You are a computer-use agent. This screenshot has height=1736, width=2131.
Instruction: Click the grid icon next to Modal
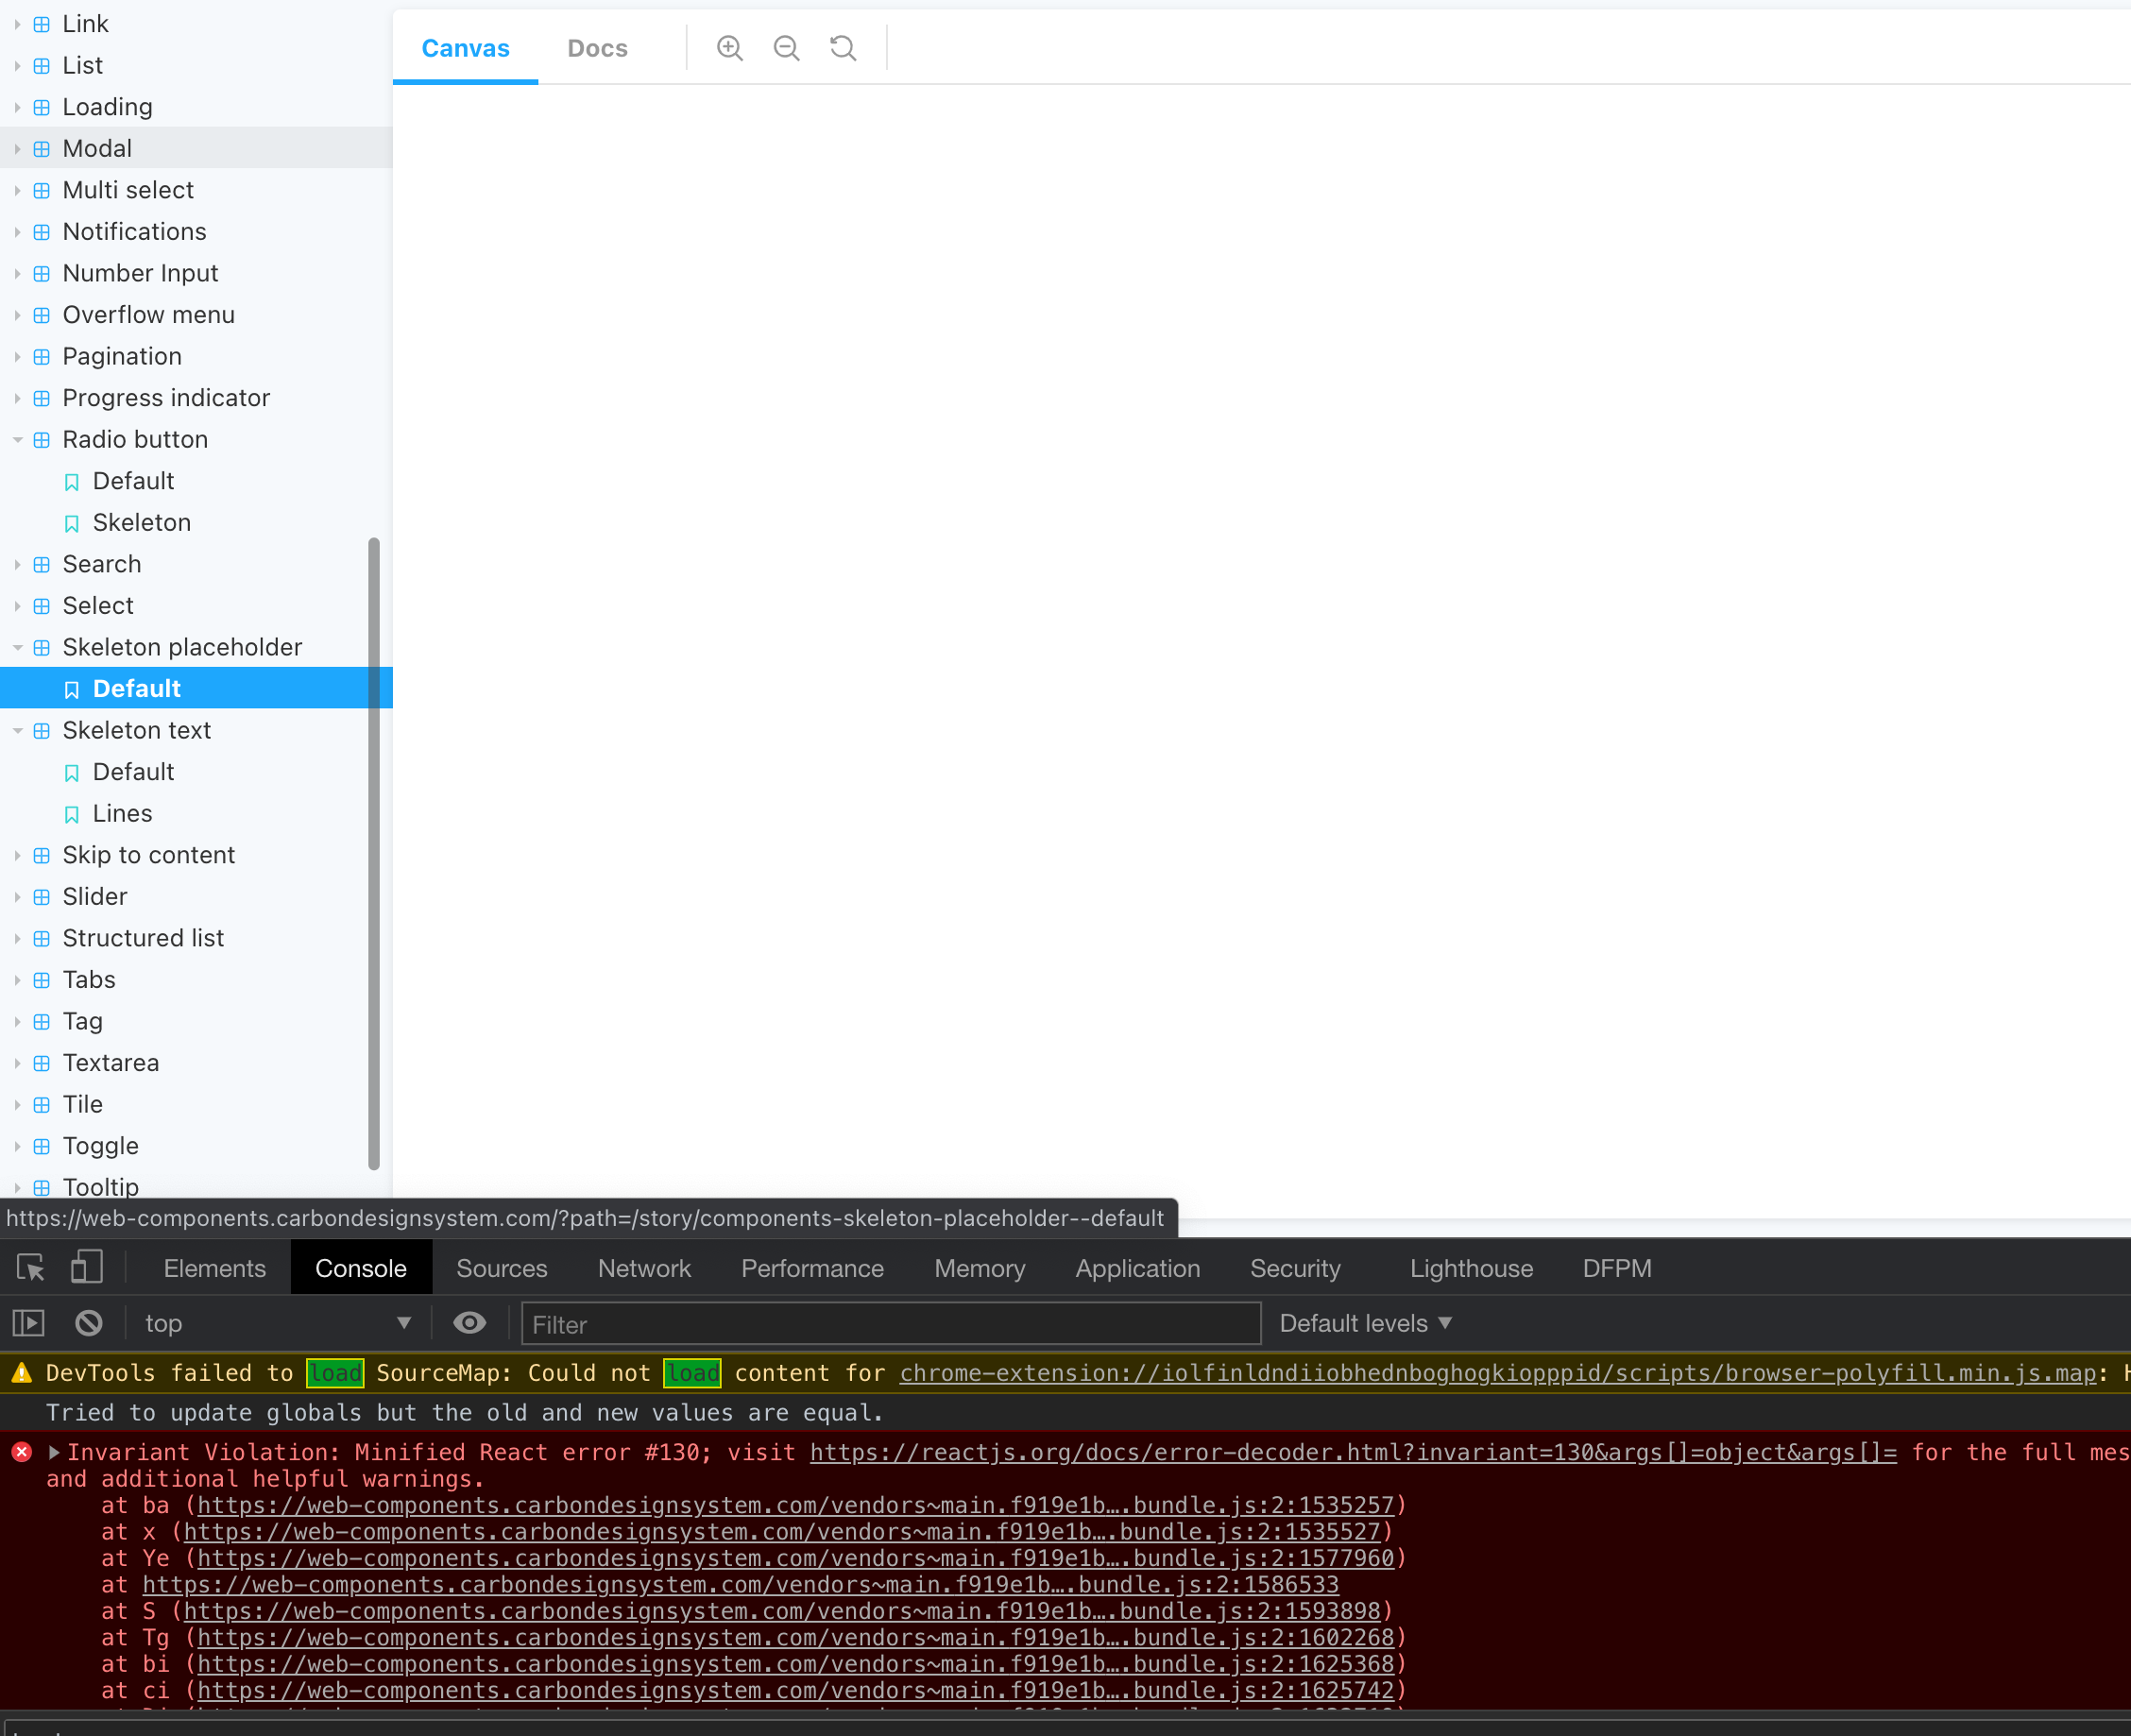coord(40,148)
